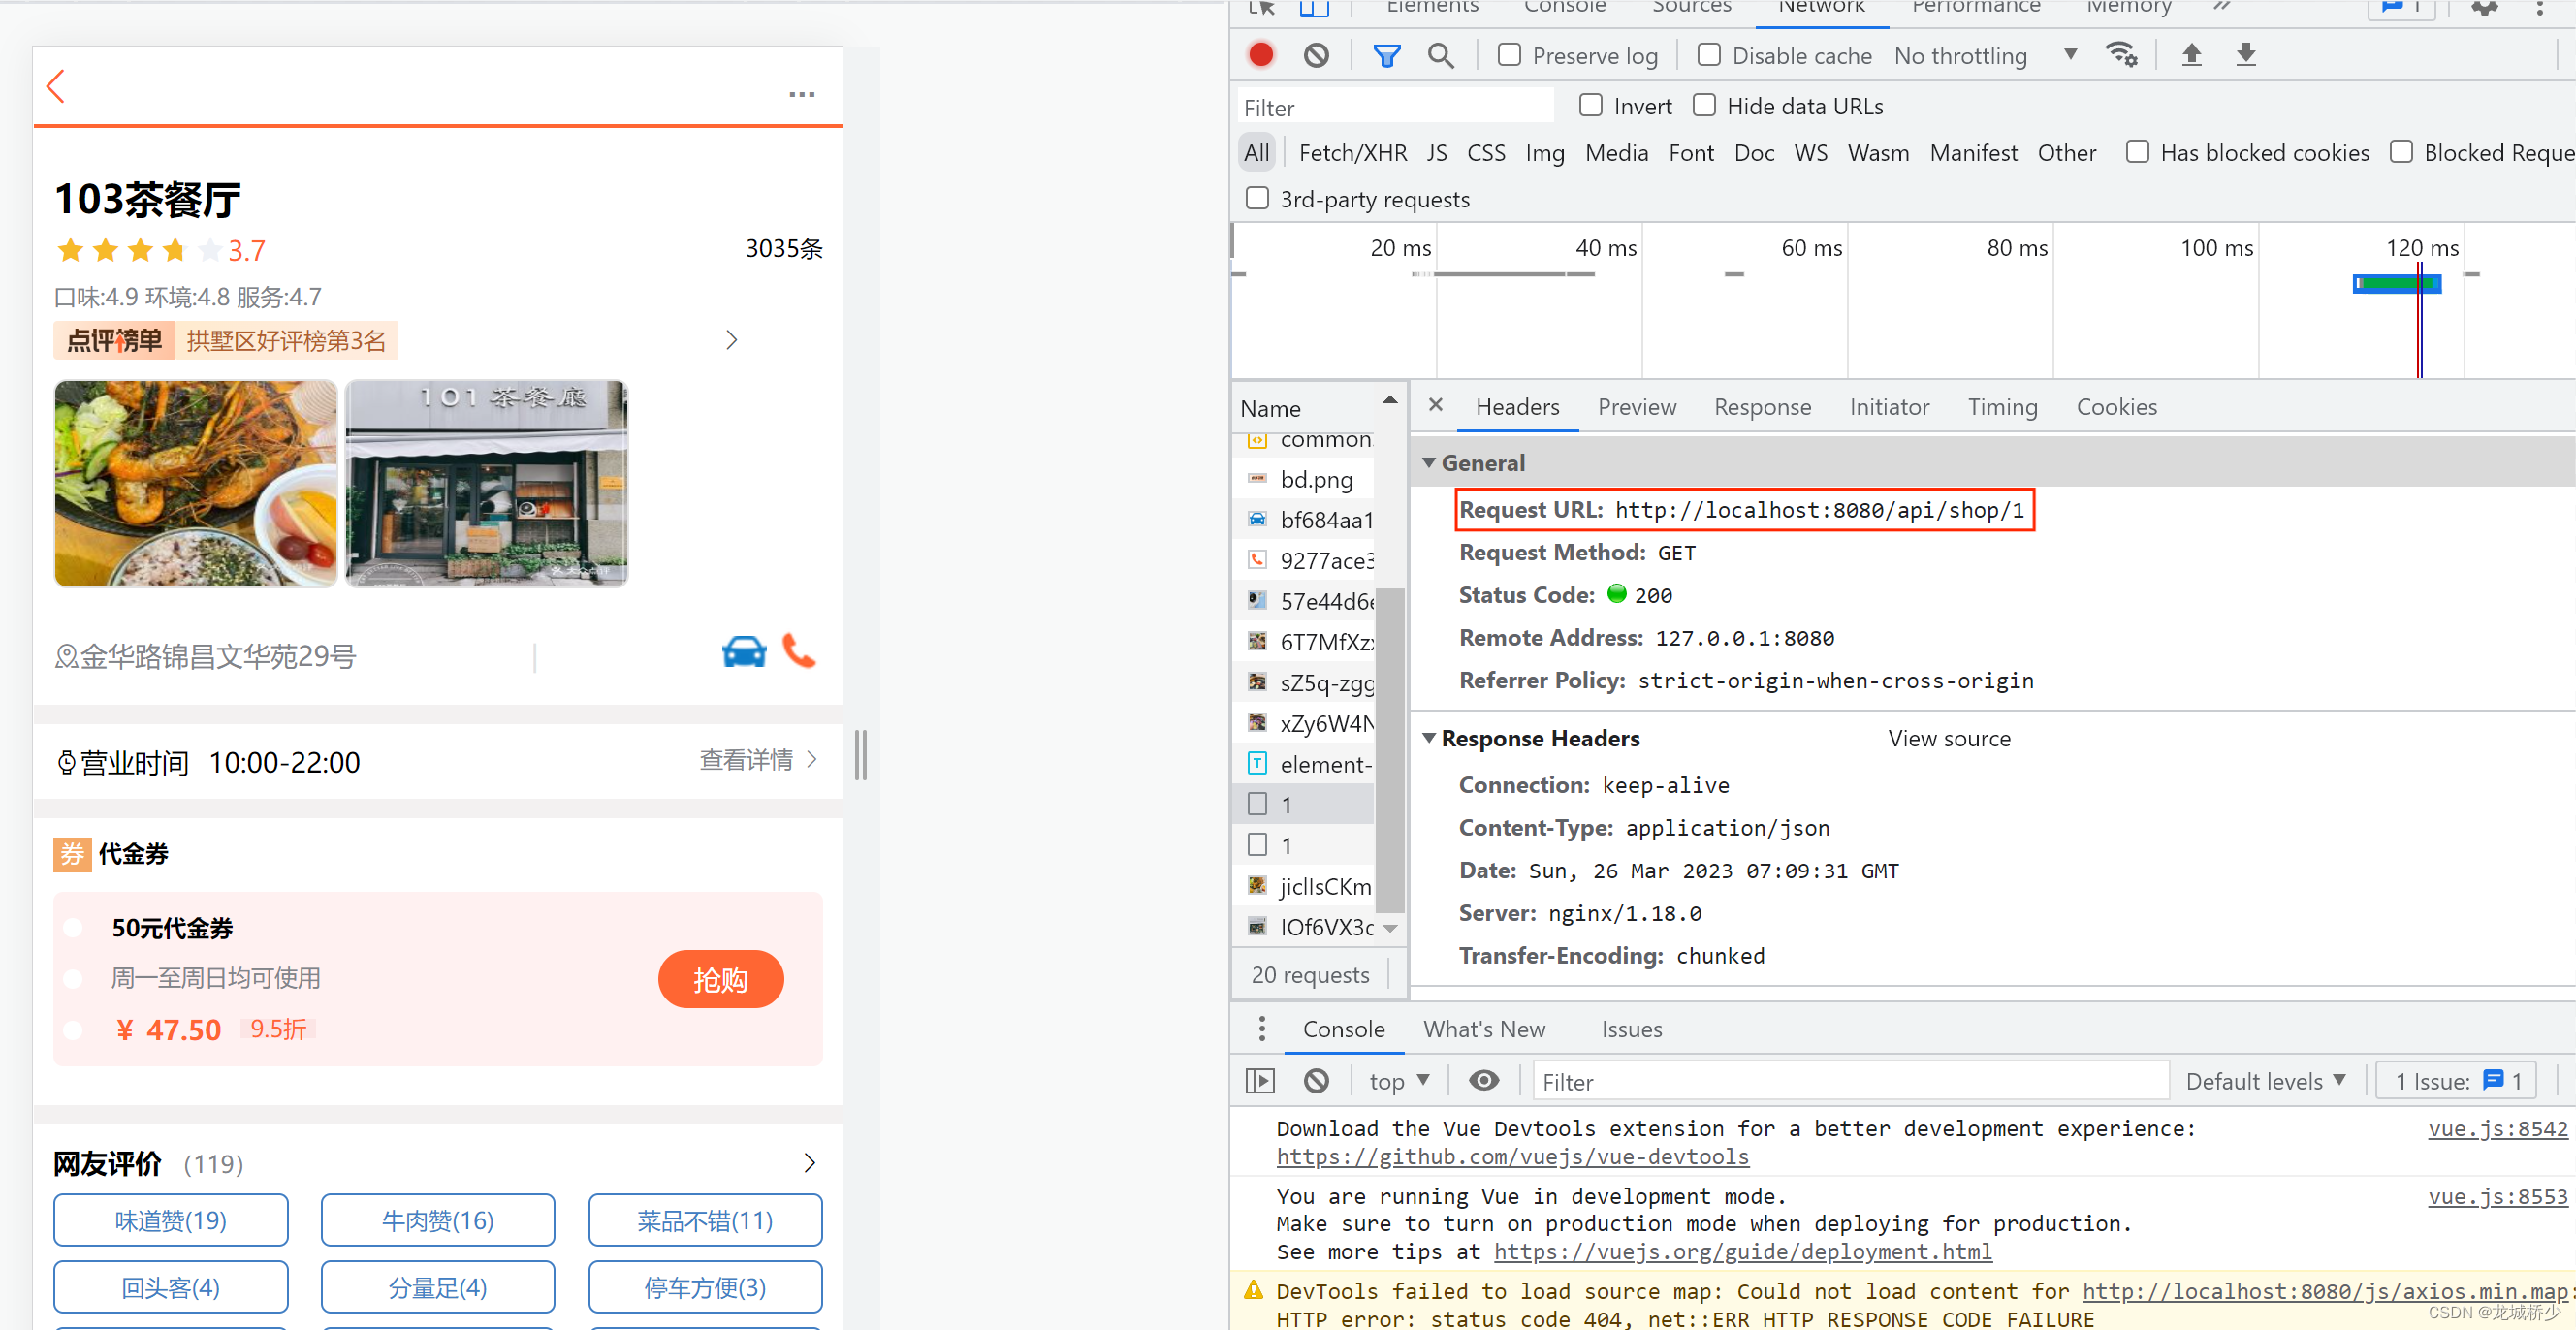Clear the network log

1316,55
